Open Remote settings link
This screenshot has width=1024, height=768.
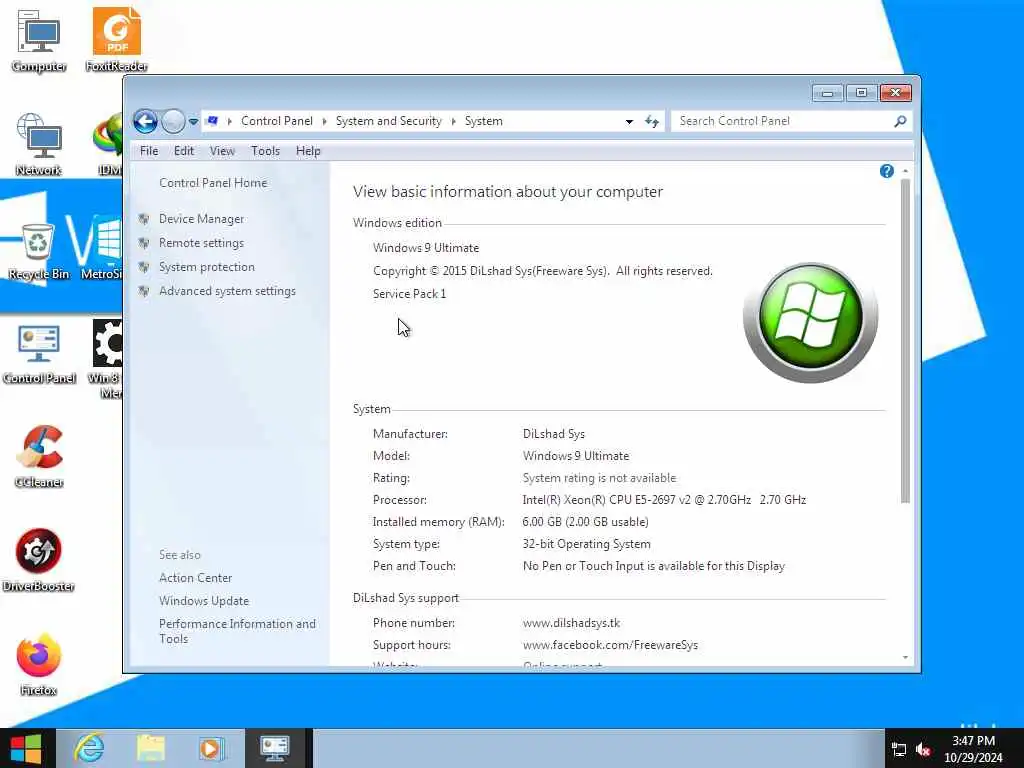[x=201, y=243]
